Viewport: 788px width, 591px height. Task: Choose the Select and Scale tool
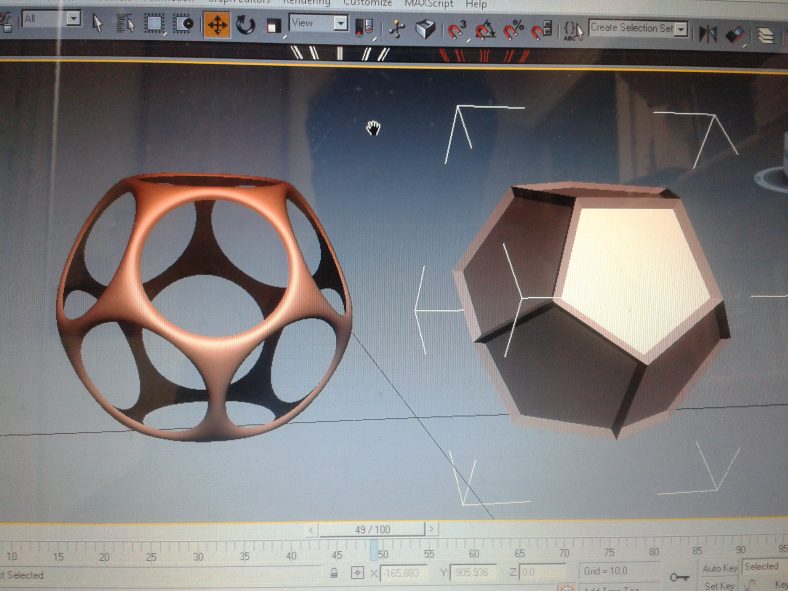[273, 26]
